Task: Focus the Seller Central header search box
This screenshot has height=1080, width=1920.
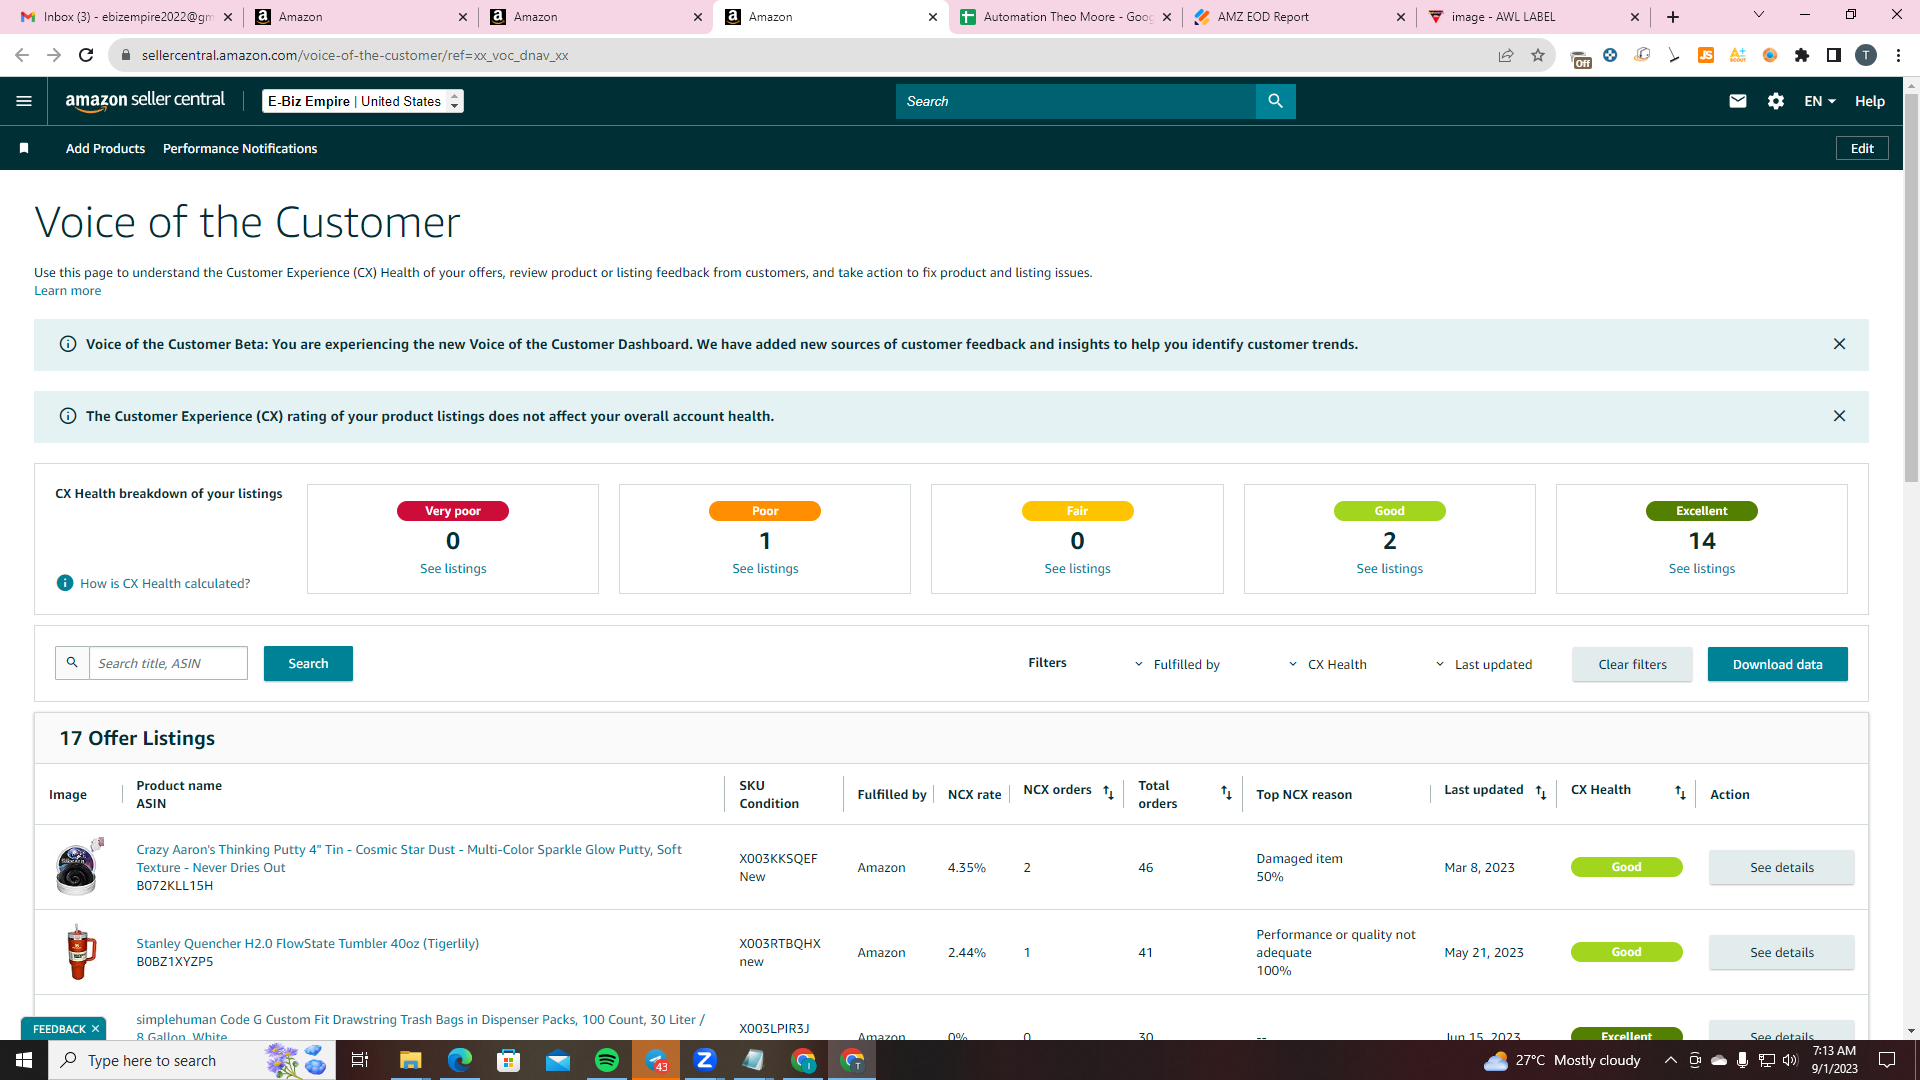Action: [1075, 101]
